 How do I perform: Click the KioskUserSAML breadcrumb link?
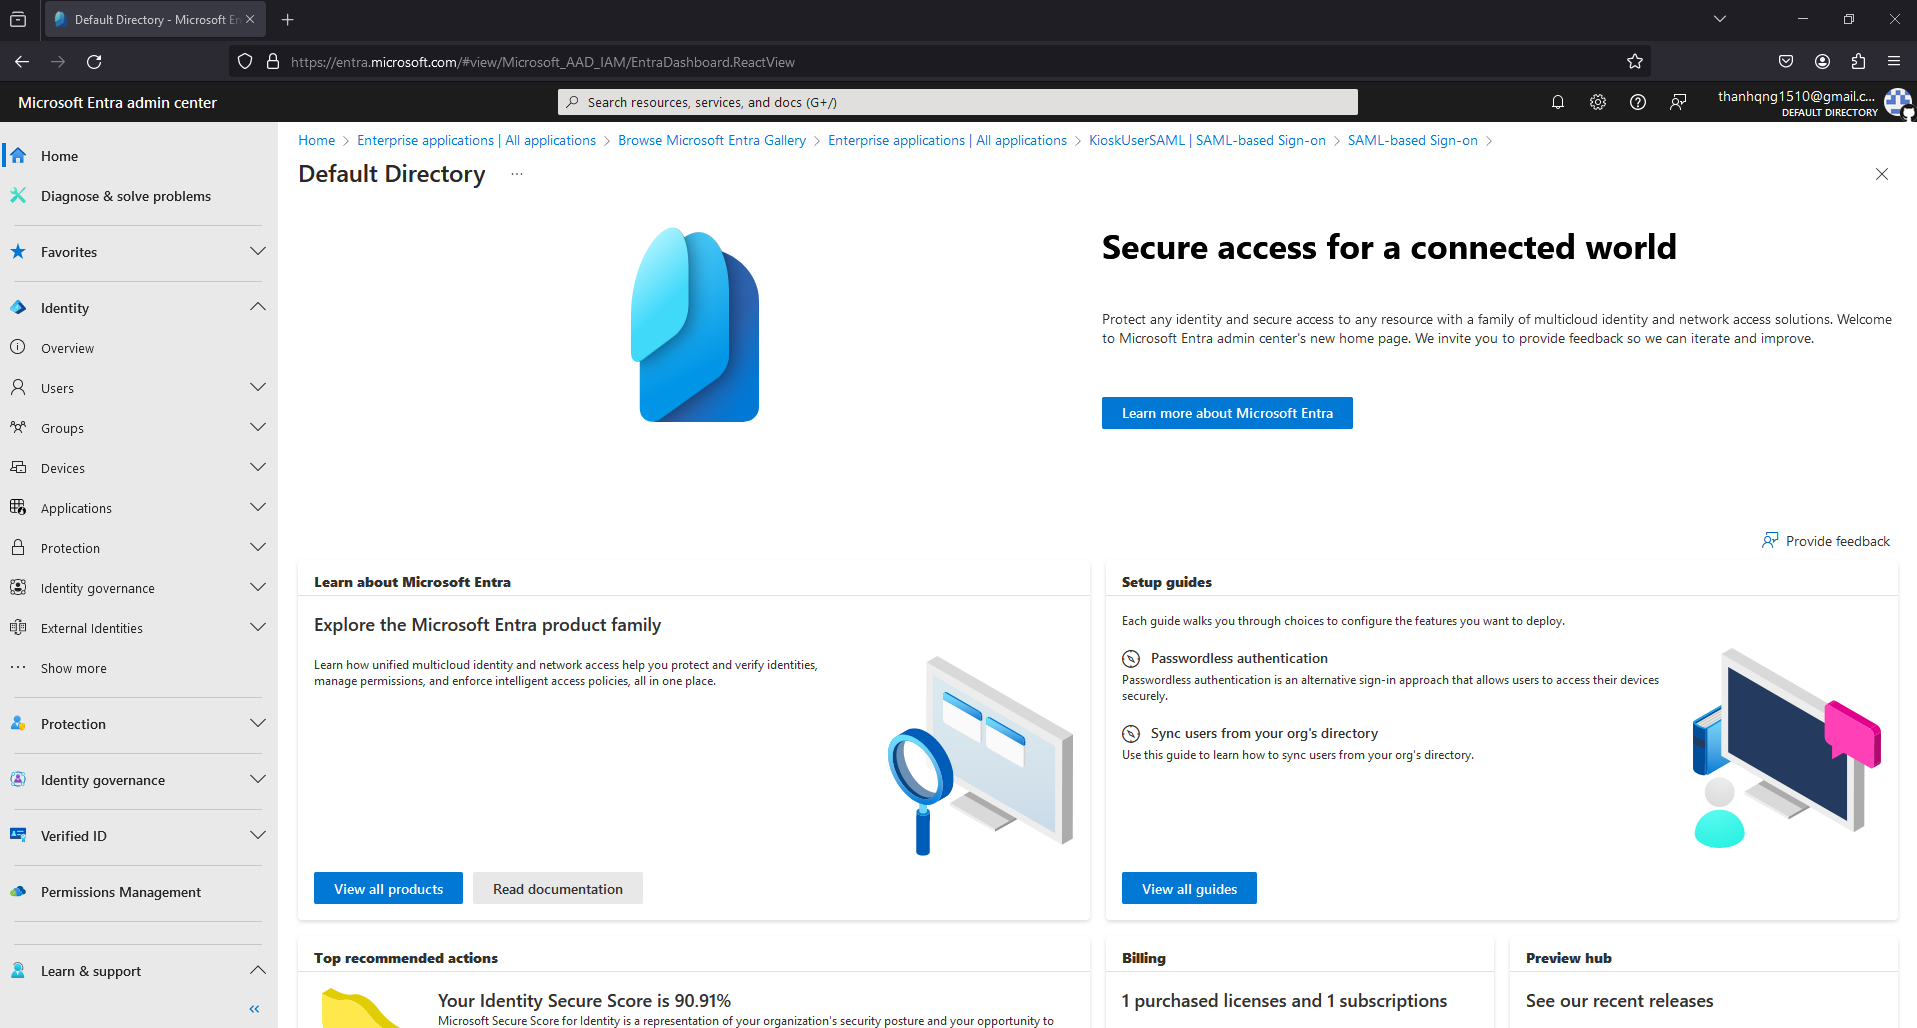point(1207,140)
